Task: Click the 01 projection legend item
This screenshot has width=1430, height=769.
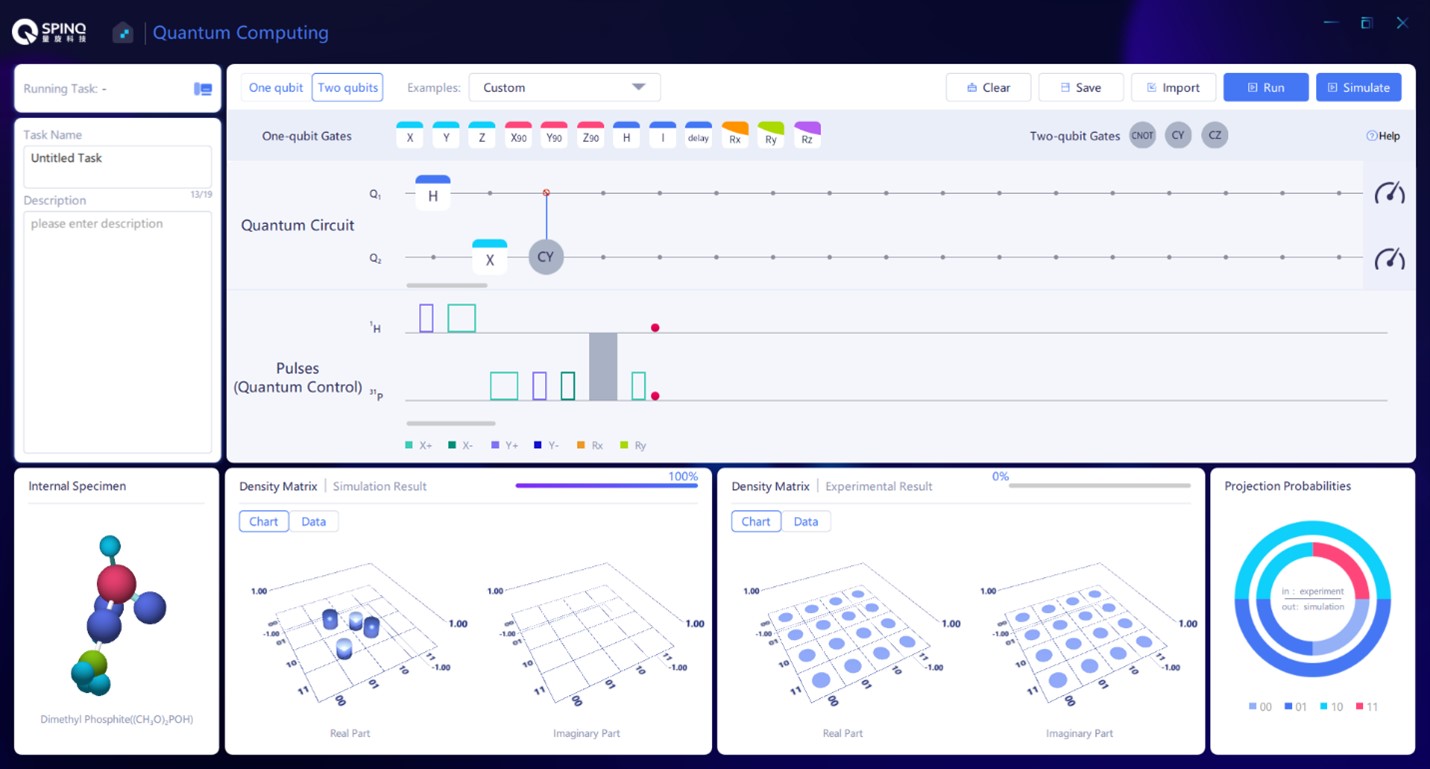Action: [1296, 707]
